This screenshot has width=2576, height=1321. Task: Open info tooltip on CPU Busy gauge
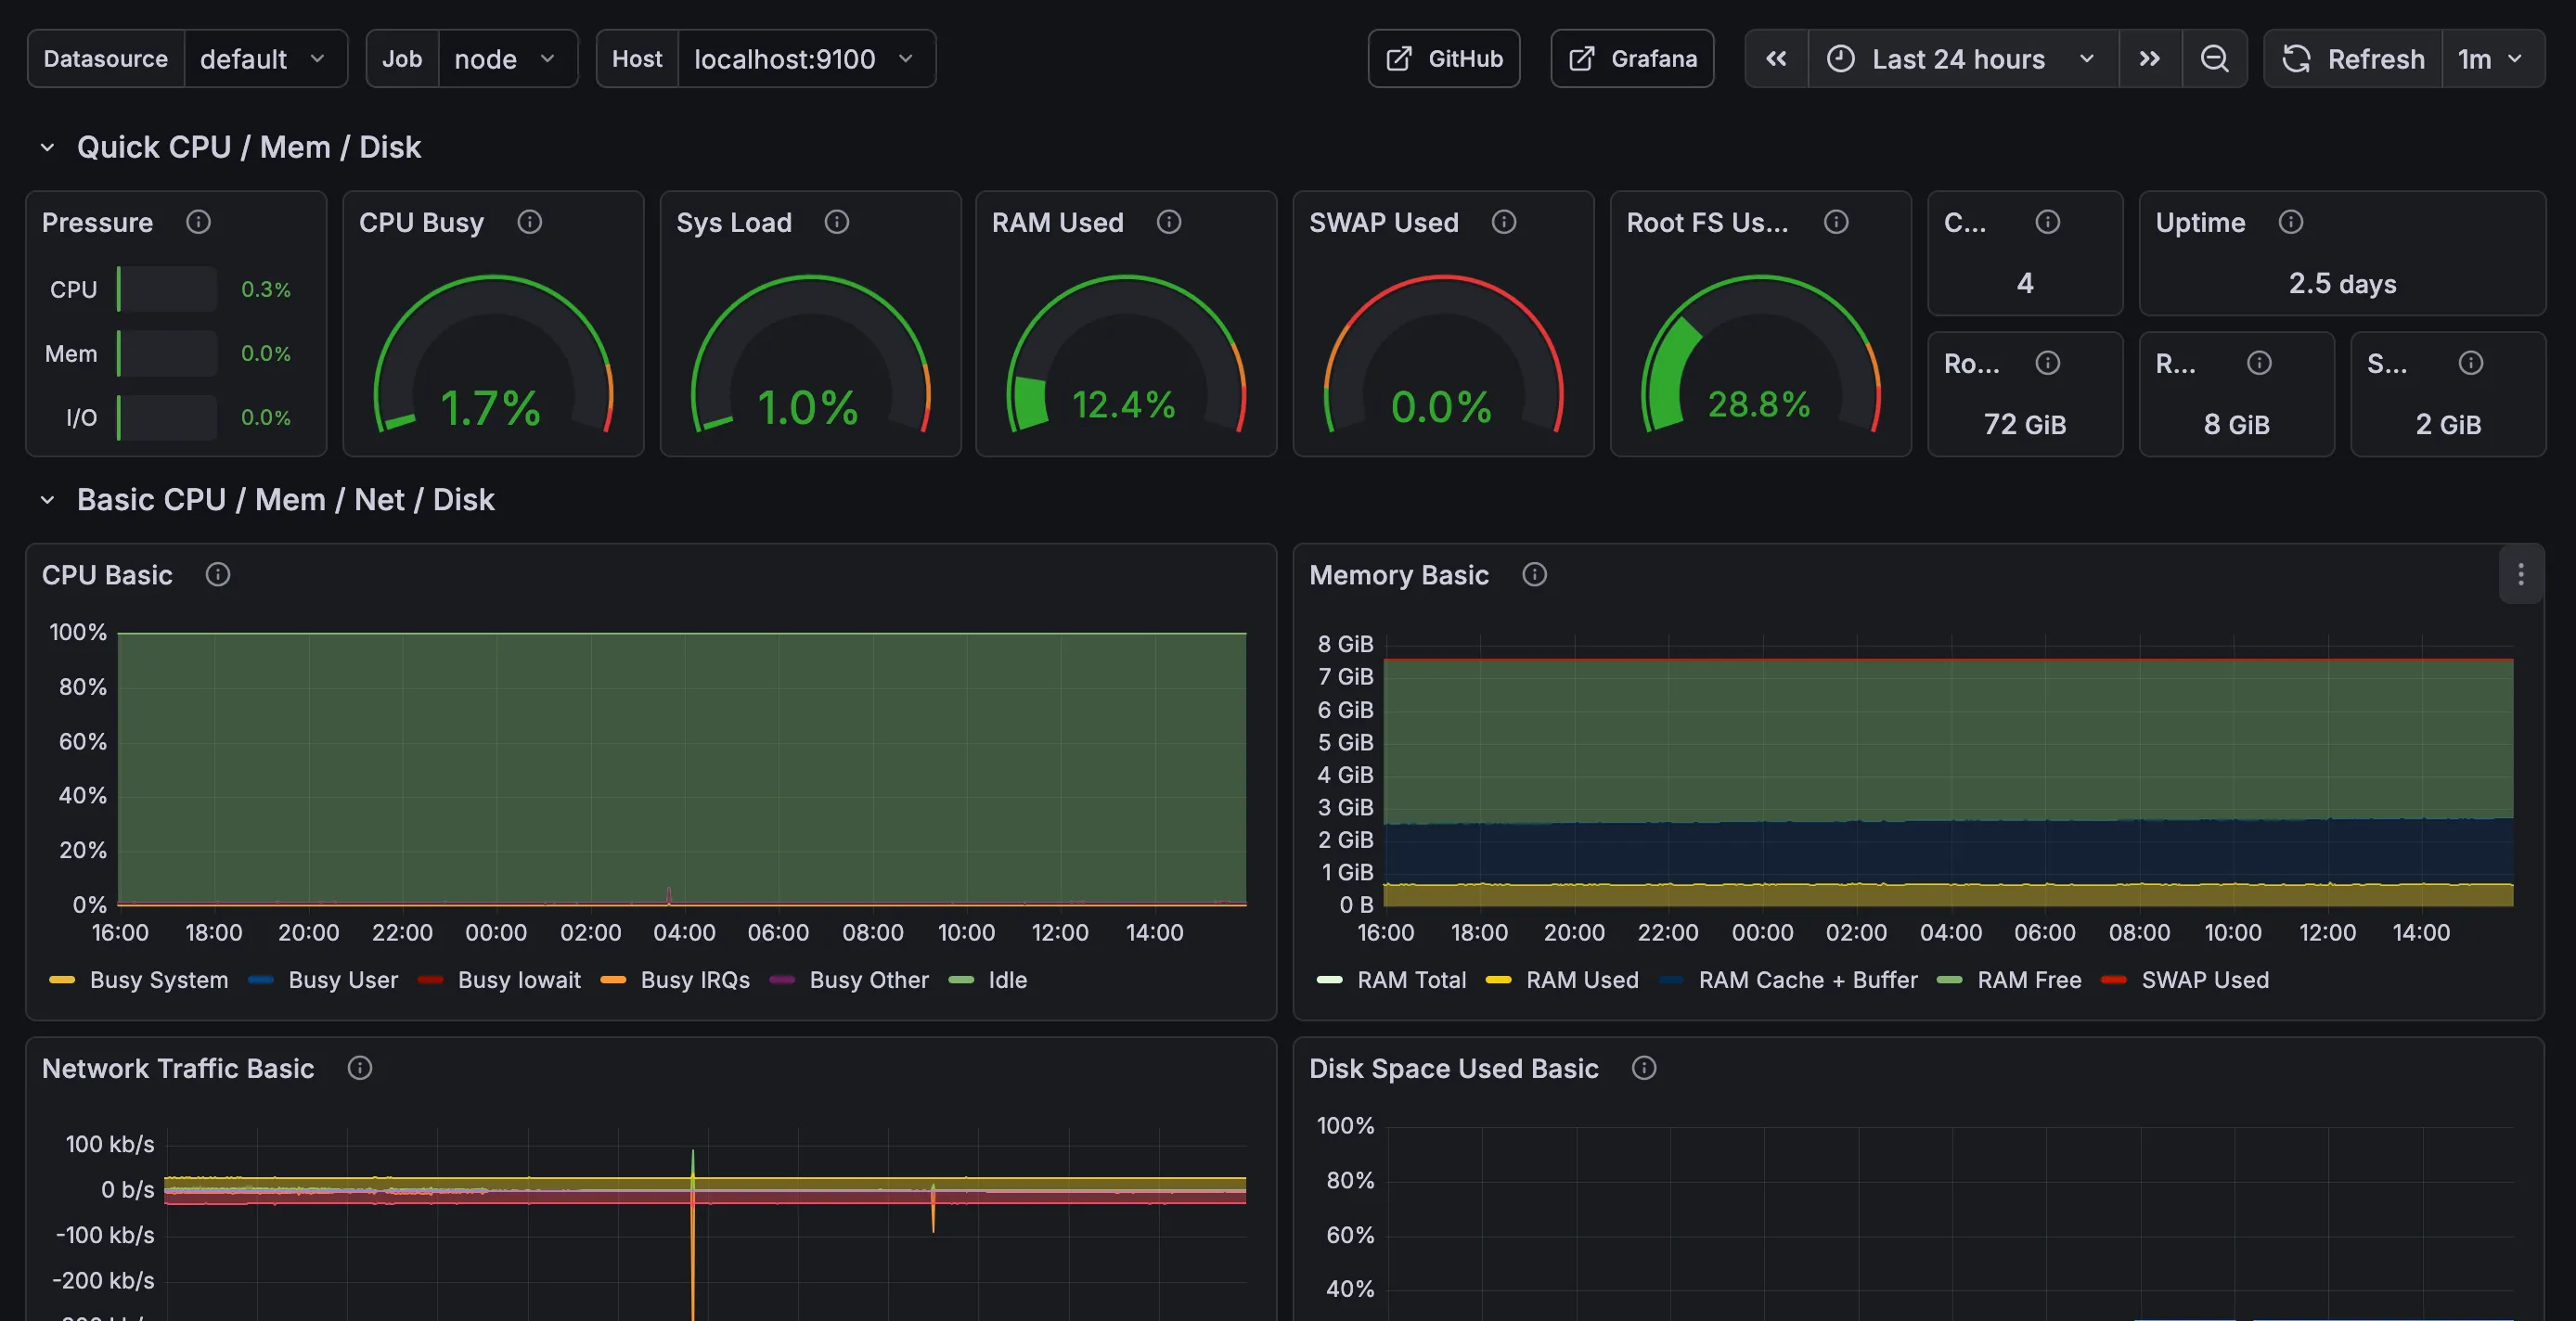pos(530,222)
